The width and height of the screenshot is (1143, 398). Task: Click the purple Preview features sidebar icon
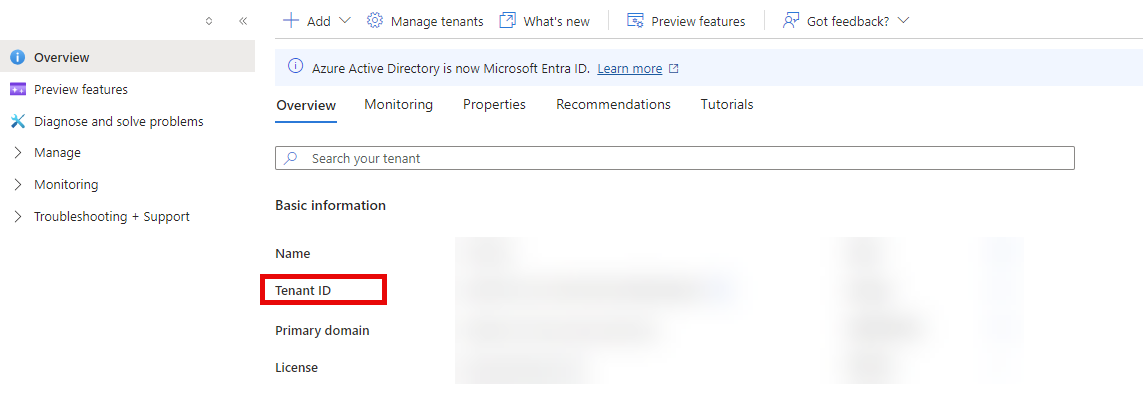click(x=17, y=89)
